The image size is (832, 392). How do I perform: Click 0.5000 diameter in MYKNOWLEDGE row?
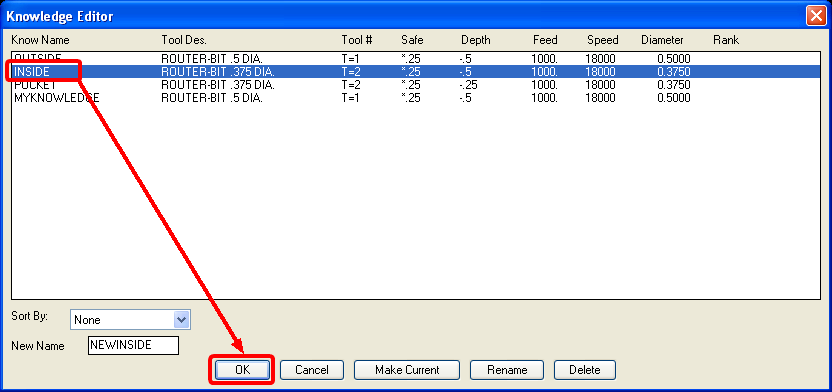[674, 98]
